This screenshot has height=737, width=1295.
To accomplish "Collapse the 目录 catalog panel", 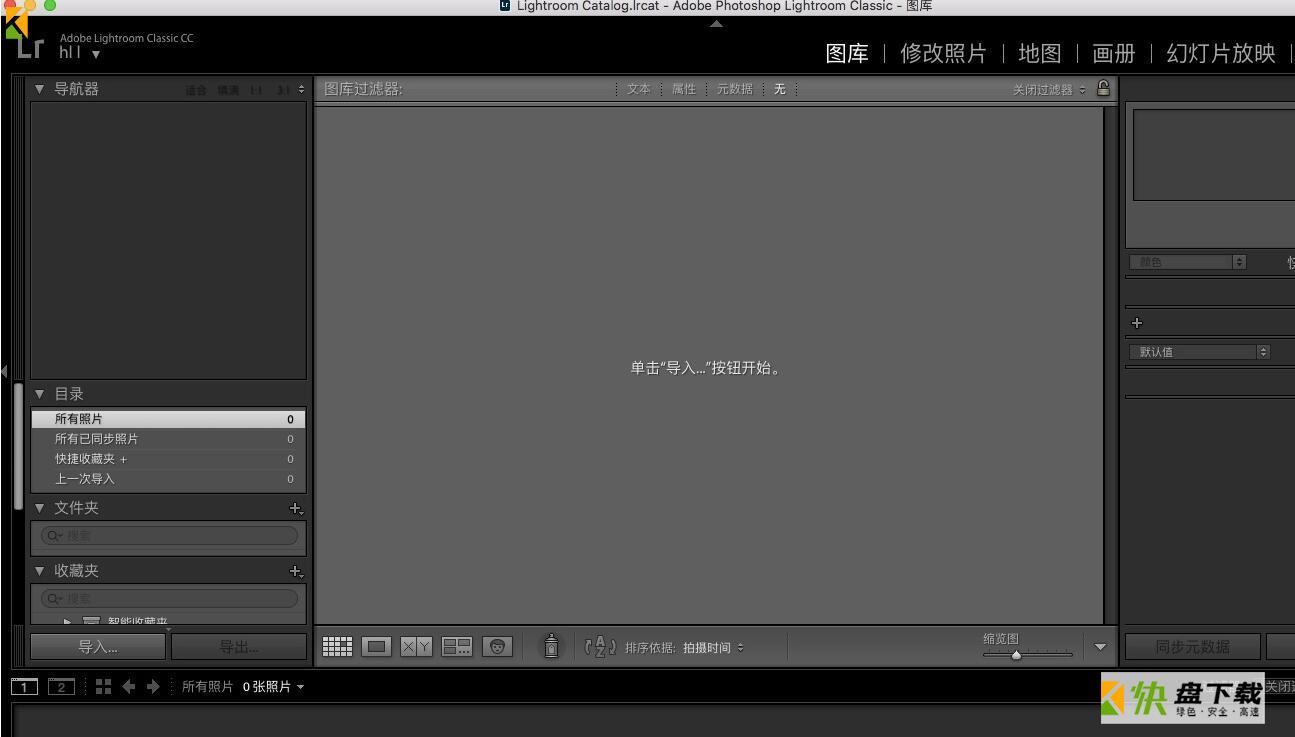I will pyautogui.click(x=40, y=394).
